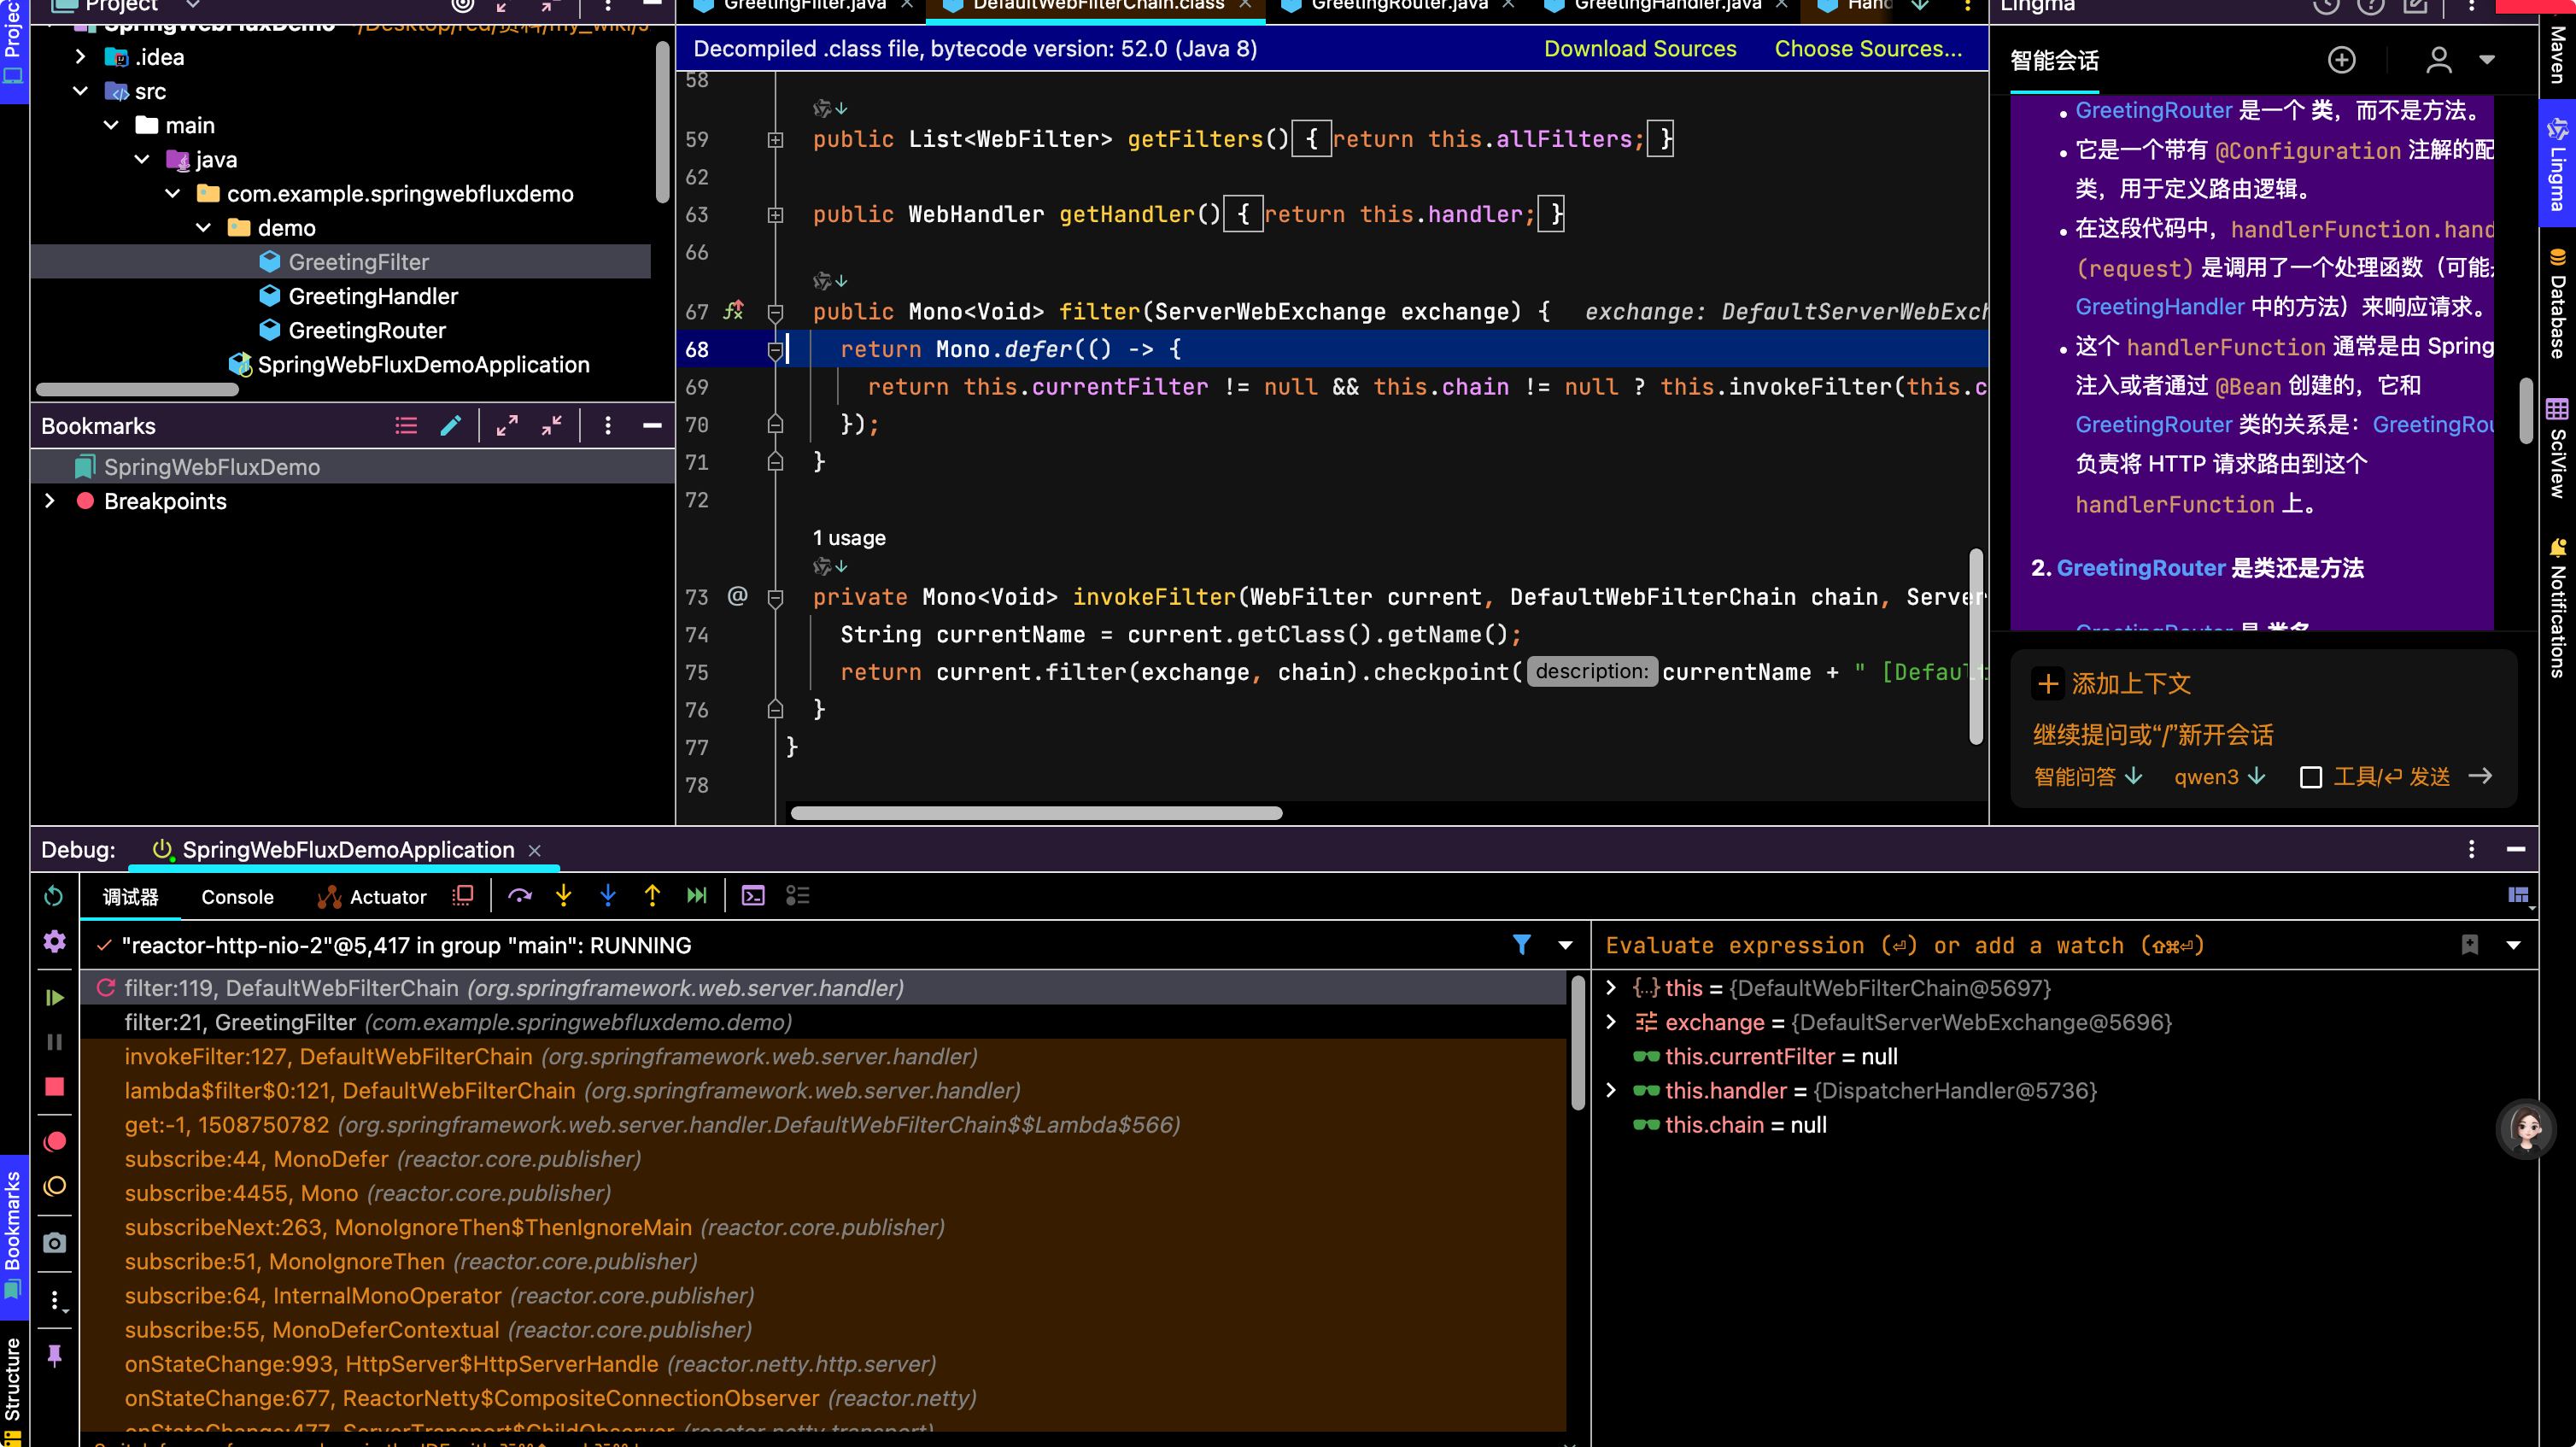Click the Step Out up-arrow icon

coord(652,896)
